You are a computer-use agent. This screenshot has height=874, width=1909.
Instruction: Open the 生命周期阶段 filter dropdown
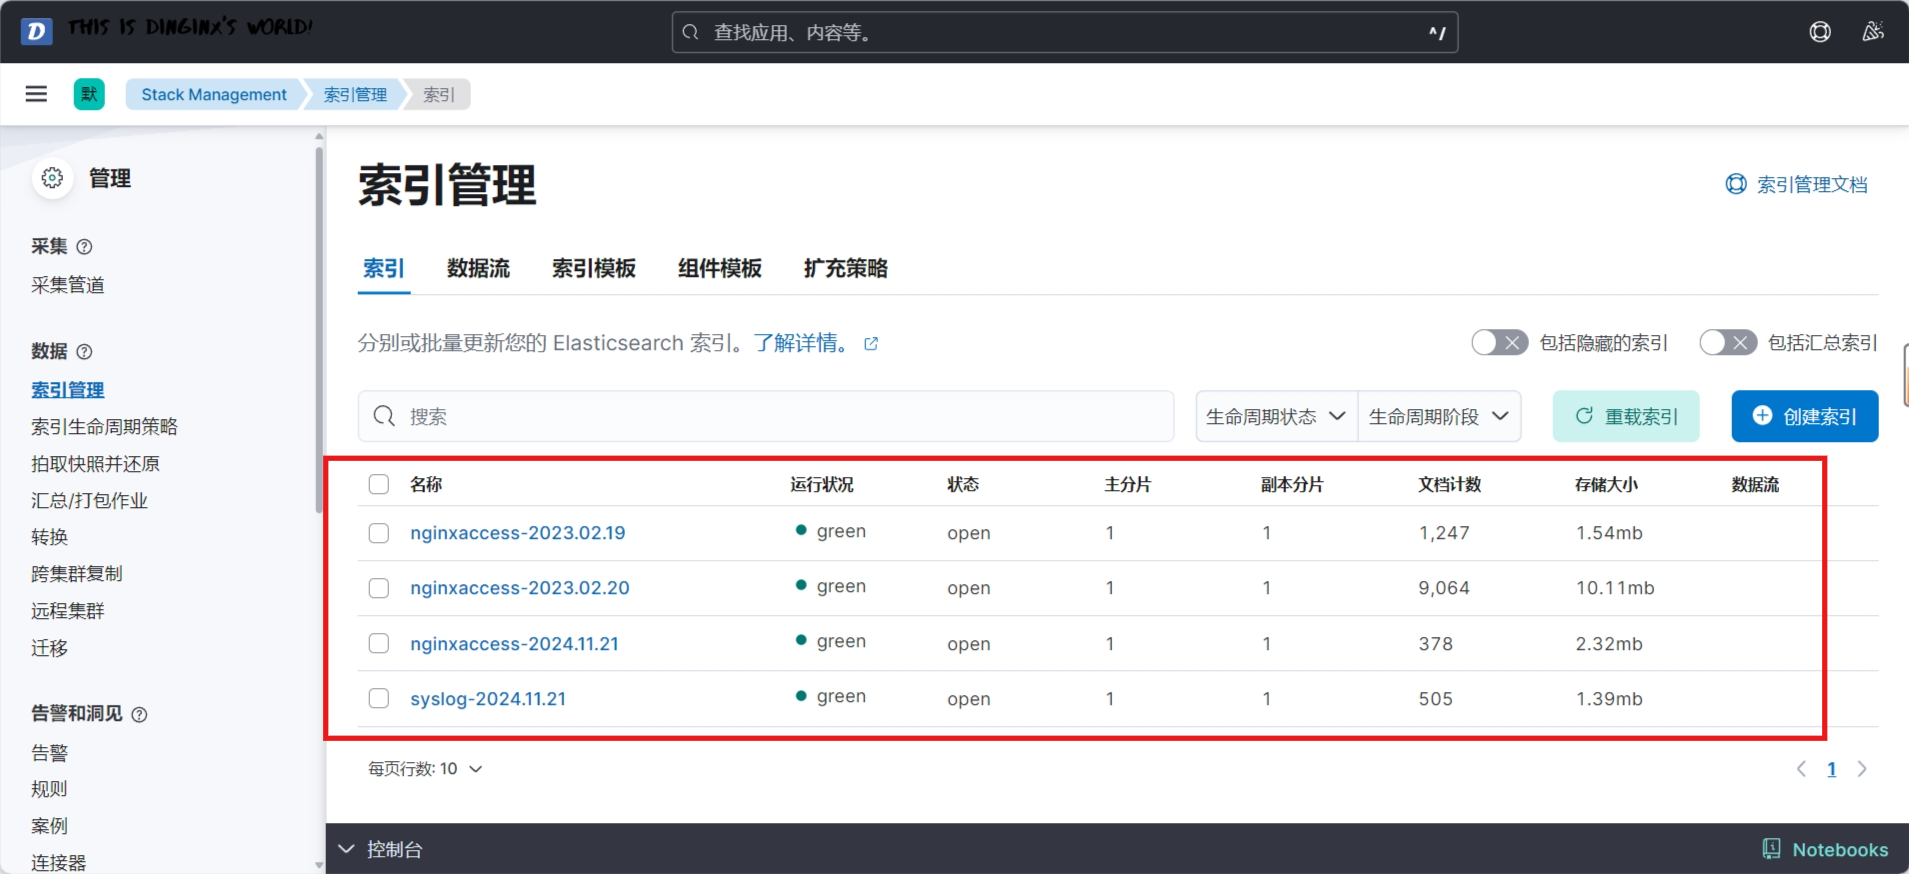[x=1439, y=416]
